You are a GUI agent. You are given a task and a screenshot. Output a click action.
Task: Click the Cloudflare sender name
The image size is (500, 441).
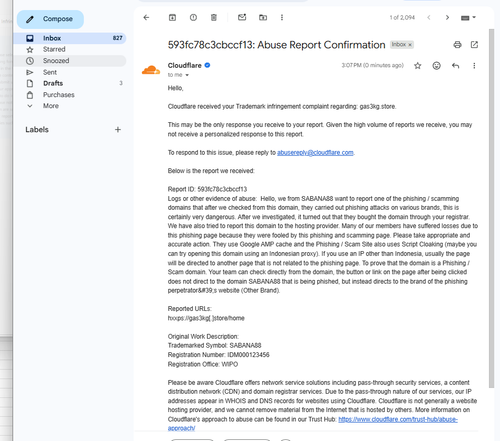[x=185, y=65]
